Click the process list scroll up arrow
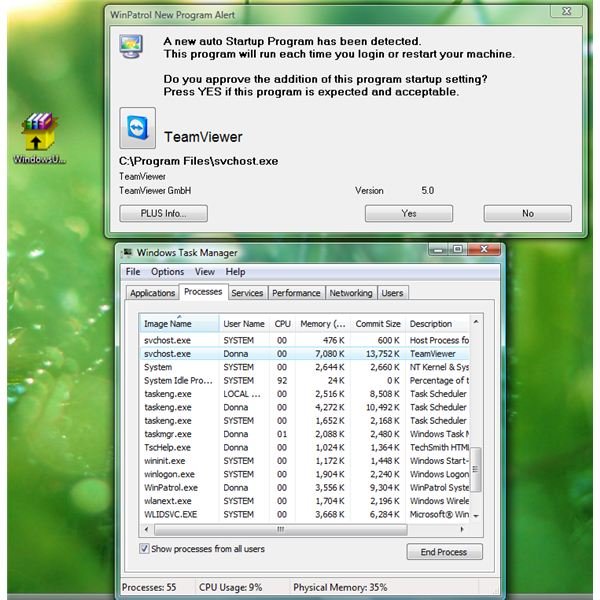This screenshot has width=600, height=600. (476, 322)
